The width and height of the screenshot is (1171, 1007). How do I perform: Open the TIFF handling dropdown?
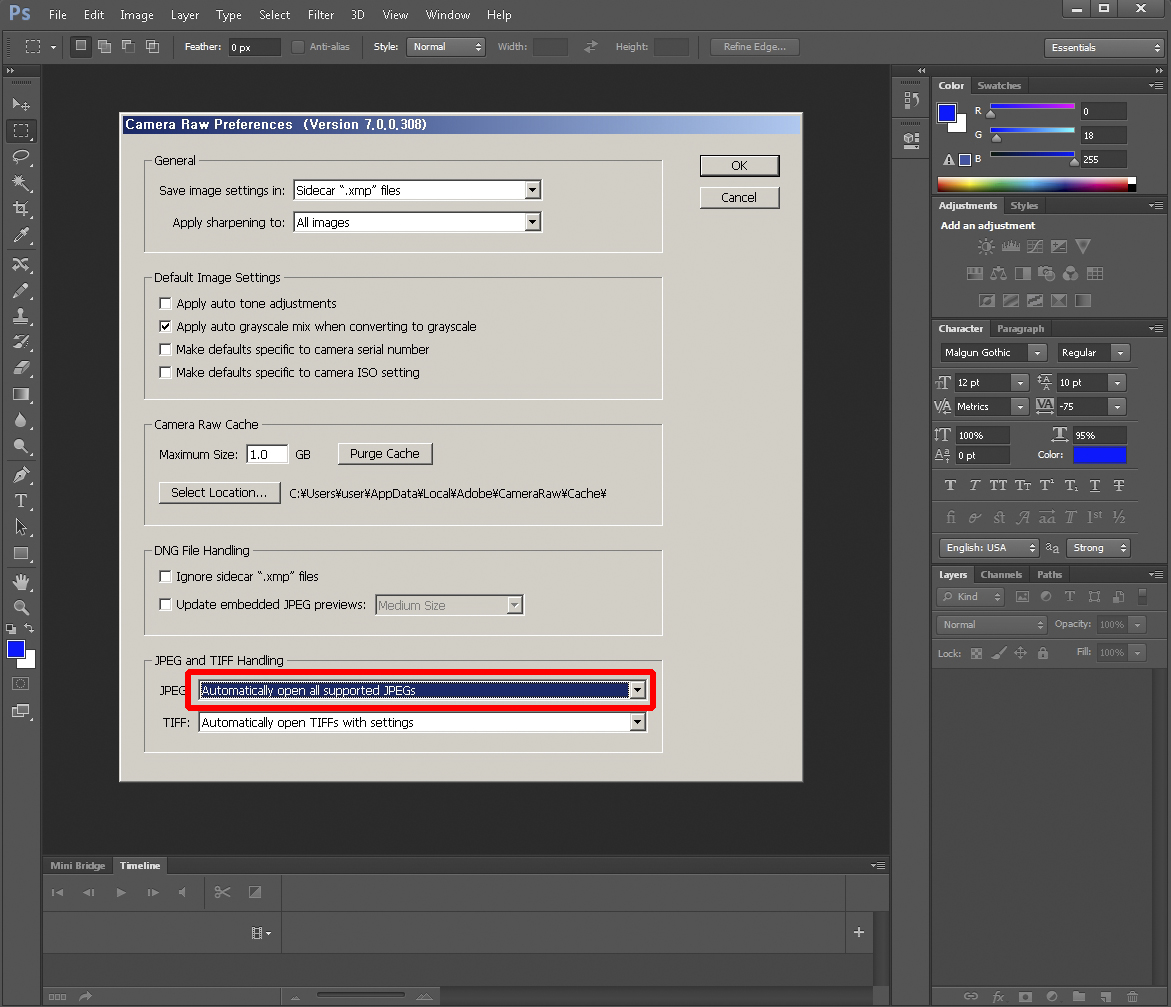pos(422,722)
